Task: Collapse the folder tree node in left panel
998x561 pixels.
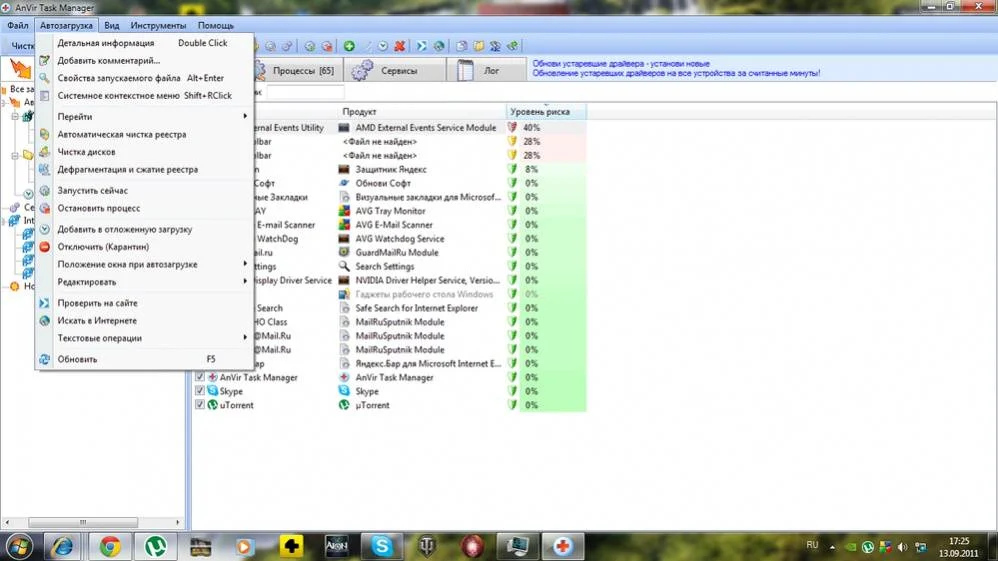Action: tap(15, 155)
